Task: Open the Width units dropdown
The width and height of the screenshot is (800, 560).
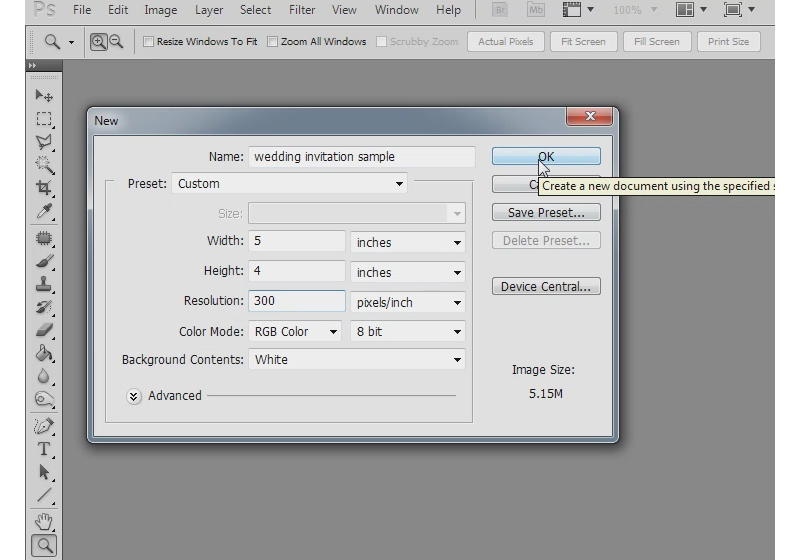Action: click(x=408, y=242)
